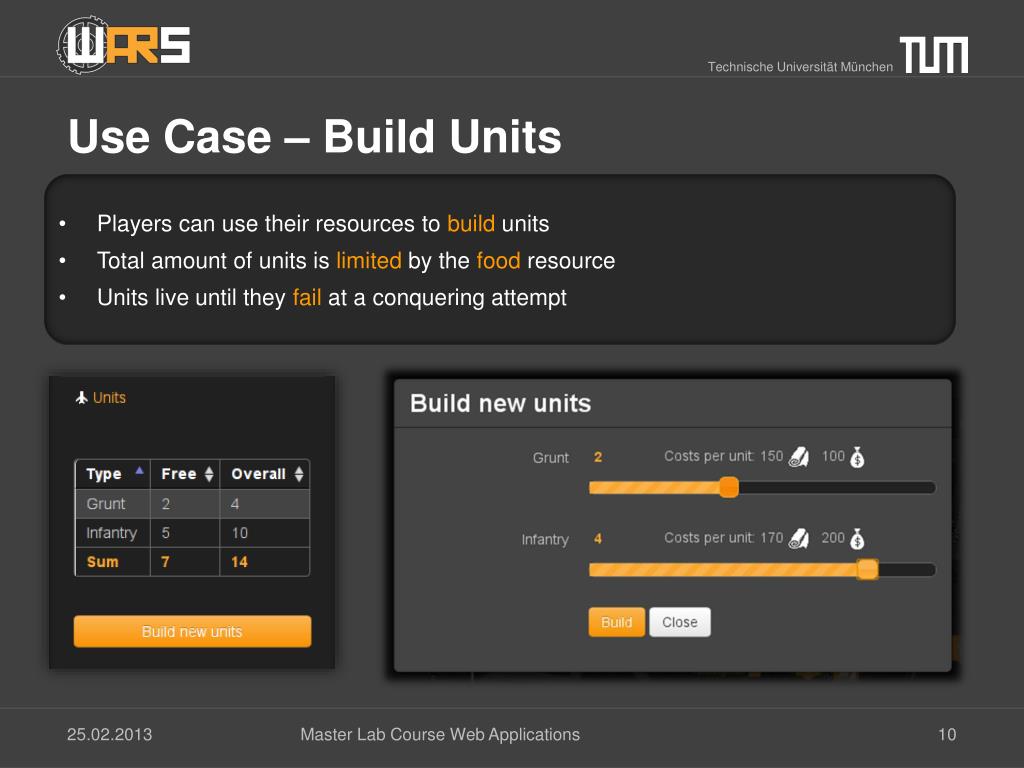This screenshot has height=768, width=1024.
Task: Click the Build new units button
Action: (x=192, y=632)
